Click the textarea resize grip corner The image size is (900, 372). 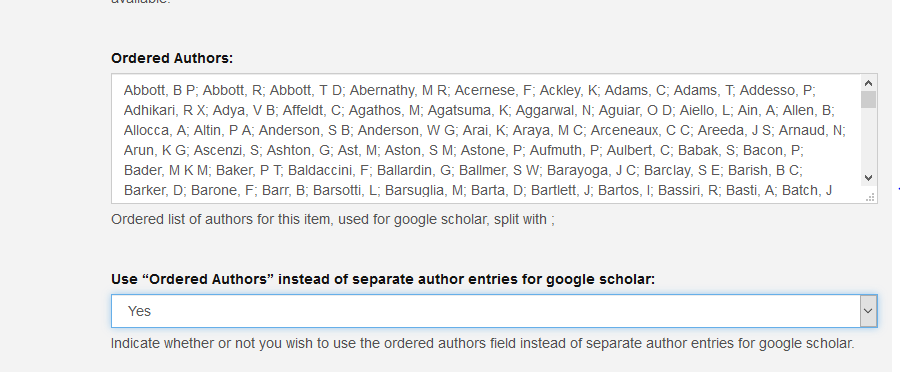coord(870,197)
